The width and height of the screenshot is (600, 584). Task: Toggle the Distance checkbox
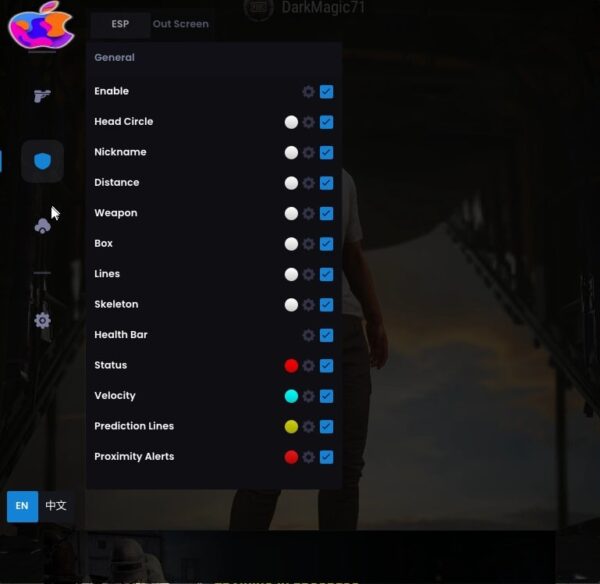tap(326, 183)
